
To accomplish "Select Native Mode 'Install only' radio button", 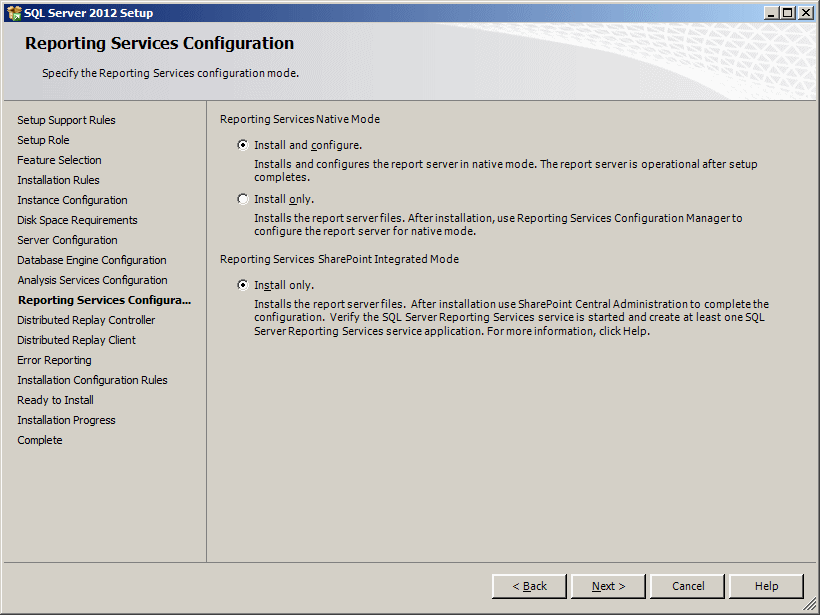I will 243,199.
